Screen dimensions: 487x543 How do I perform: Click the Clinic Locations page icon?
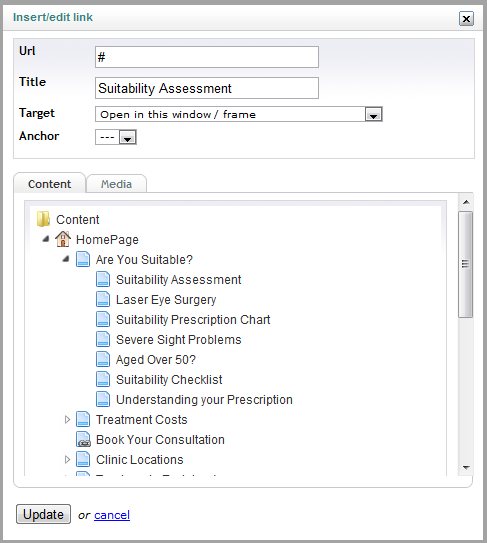click(83, 459)
